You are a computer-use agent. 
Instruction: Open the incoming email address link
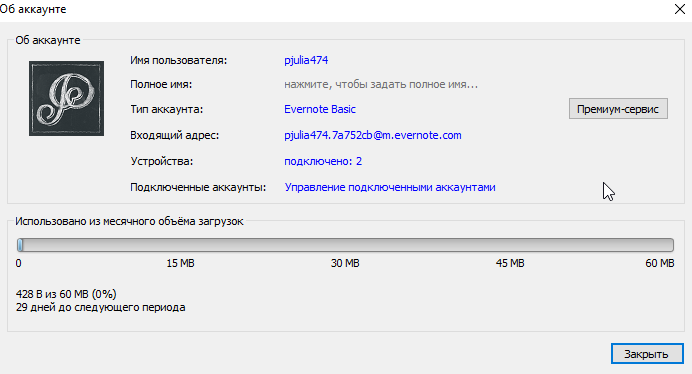tap(372, 135)
